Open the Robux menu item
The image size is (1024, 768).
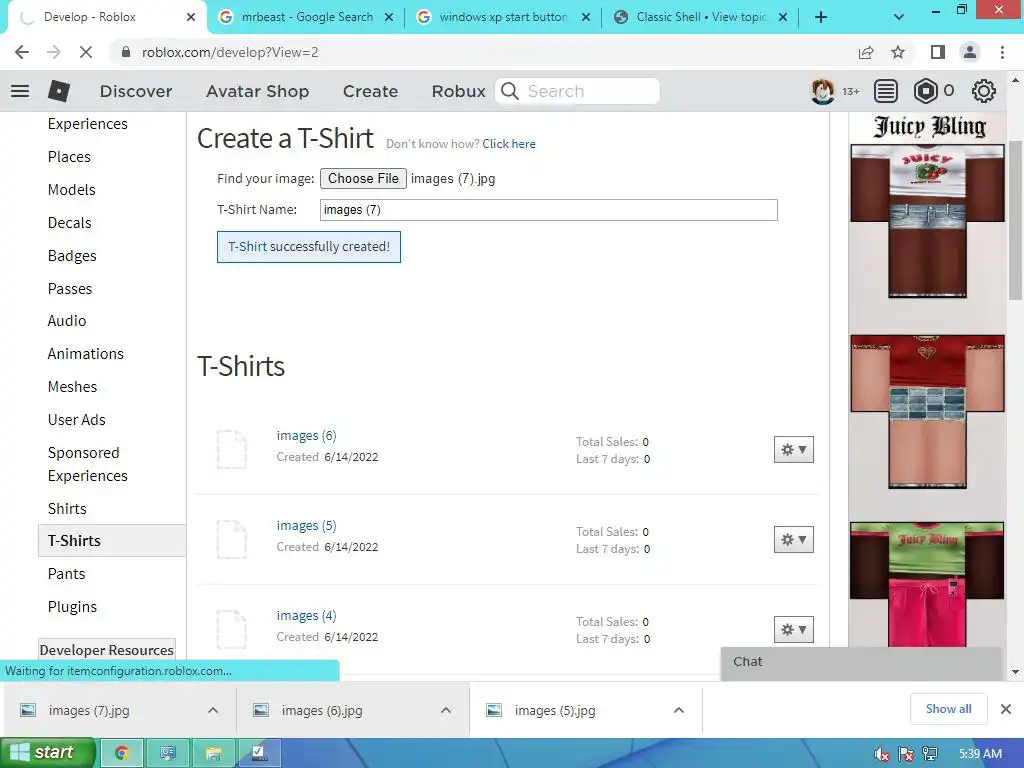(458, 91)
